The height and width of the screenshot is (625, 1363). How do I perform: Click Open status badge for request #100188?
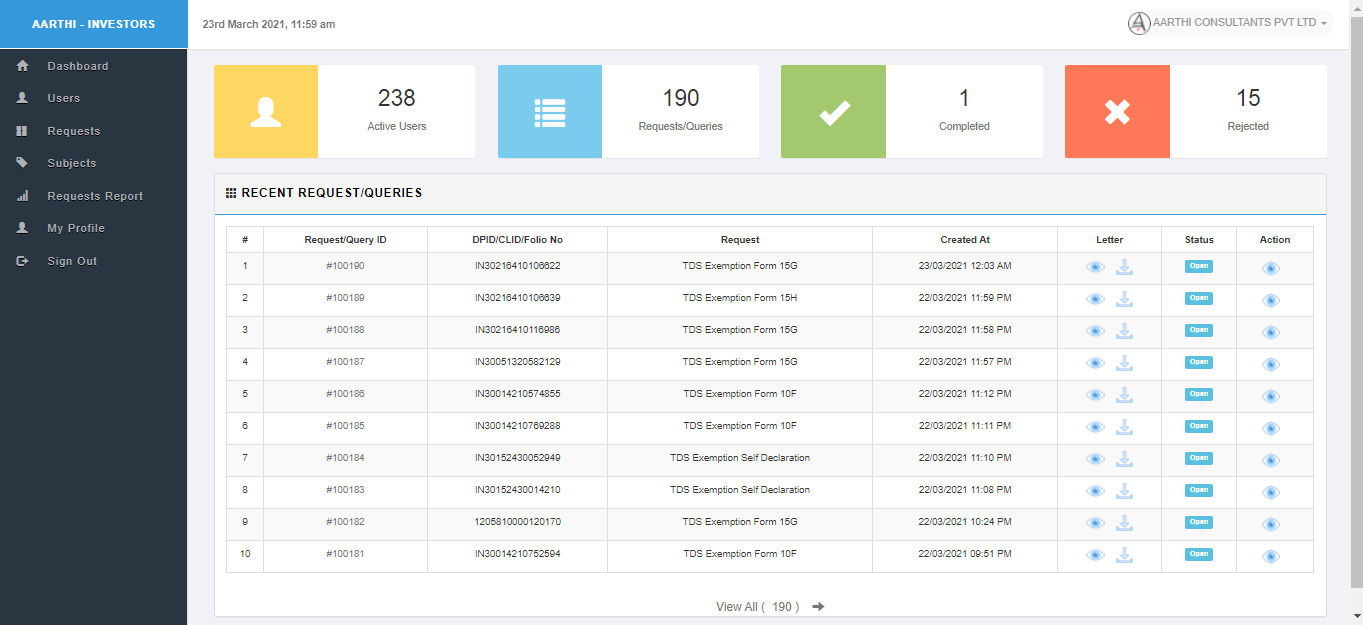(1198, 330)
